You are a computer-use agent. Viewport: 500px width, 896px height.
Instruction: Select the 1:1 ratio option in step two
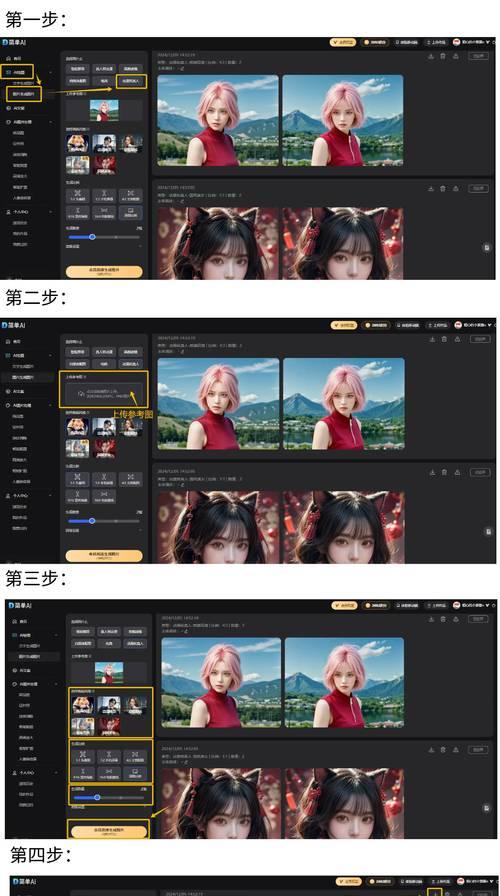point(78,480)
